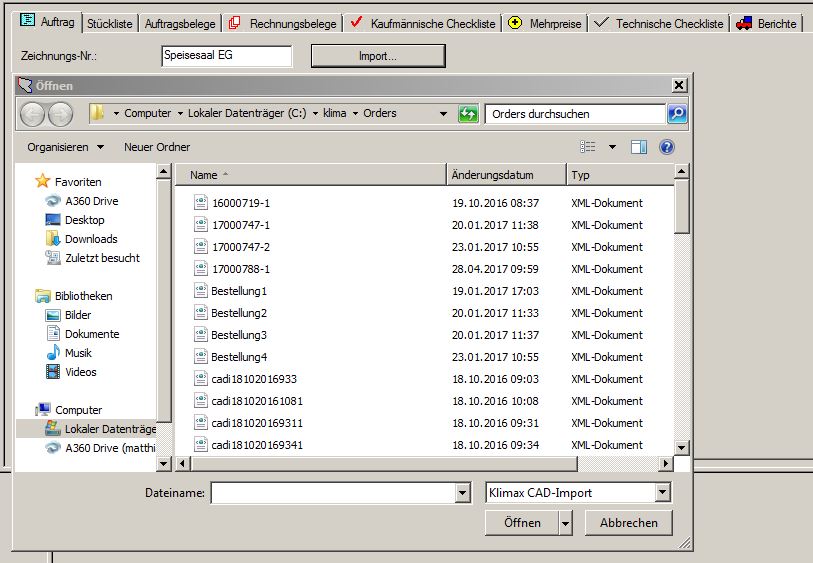
Task: Open the help question mark icon
Action: click(x=667, y=147)
